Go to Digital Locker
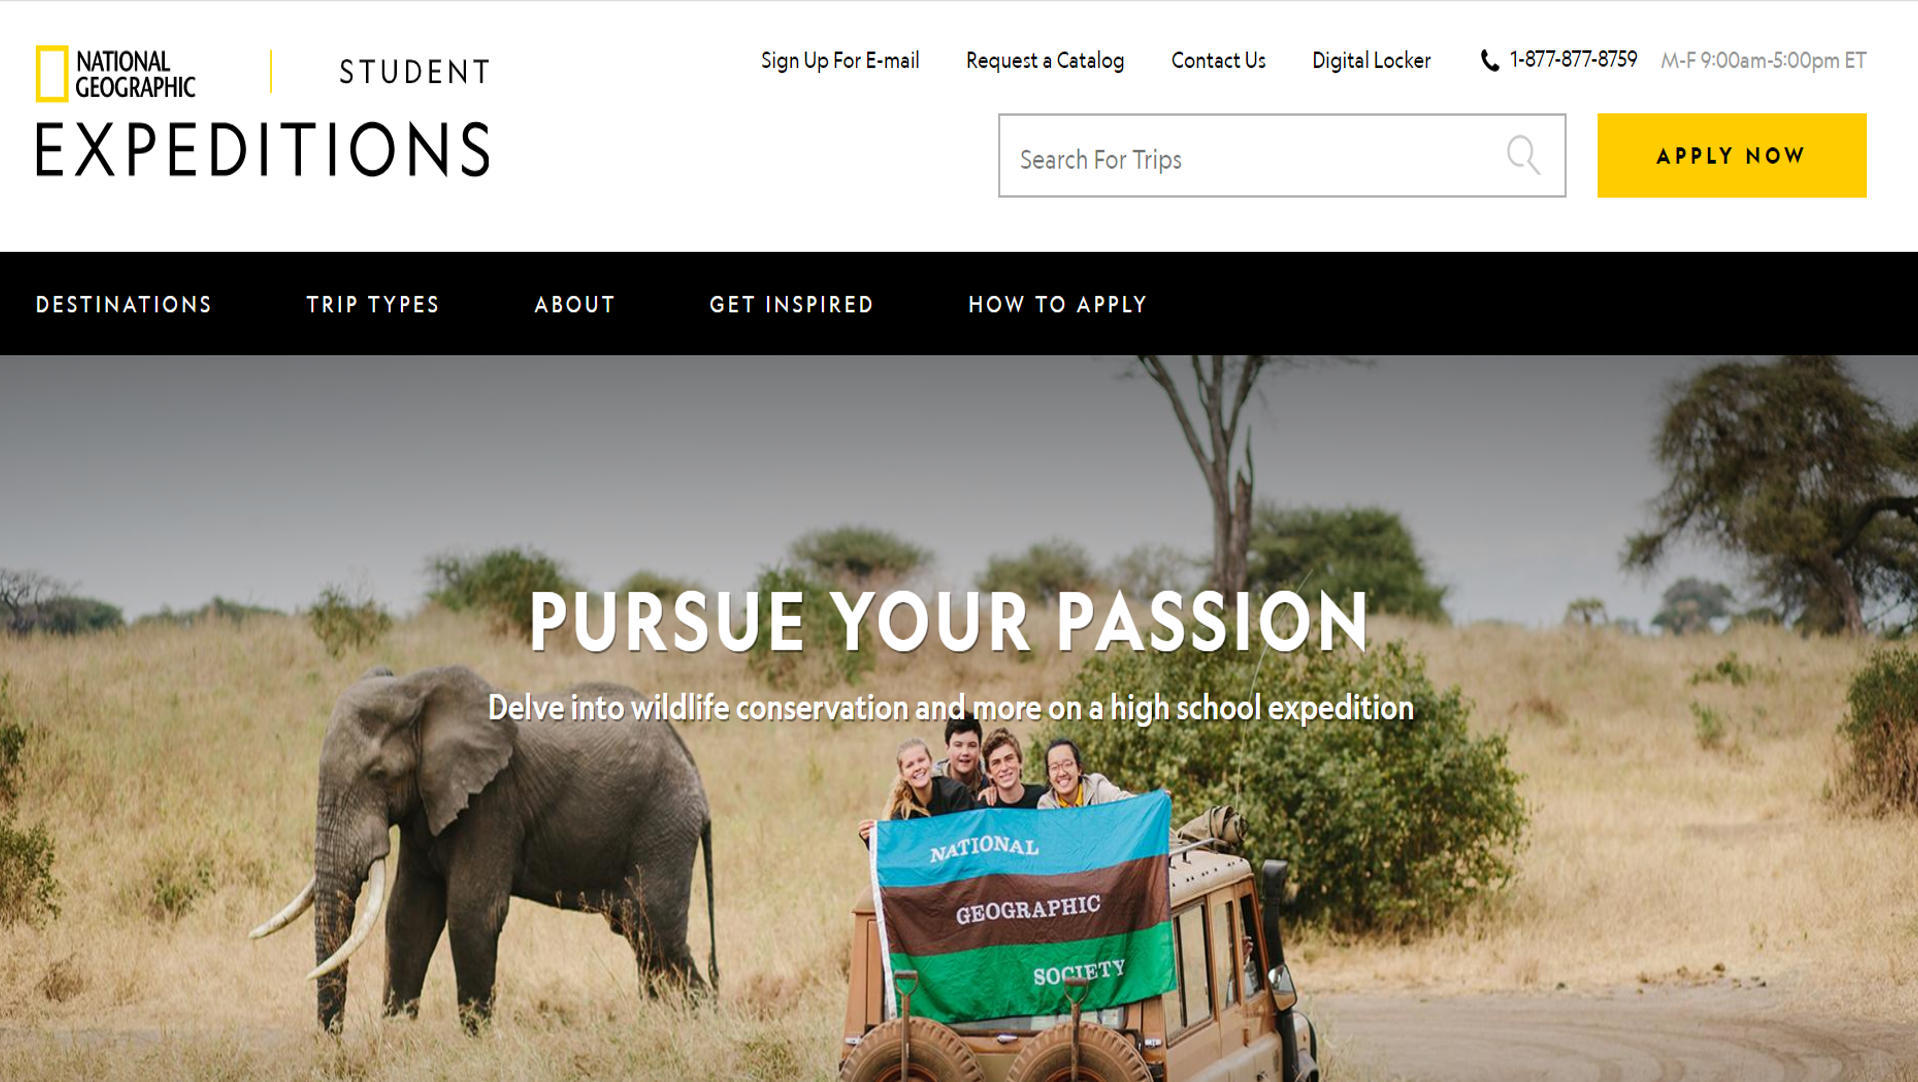1918x1082 pixels. pos(1371,60)
